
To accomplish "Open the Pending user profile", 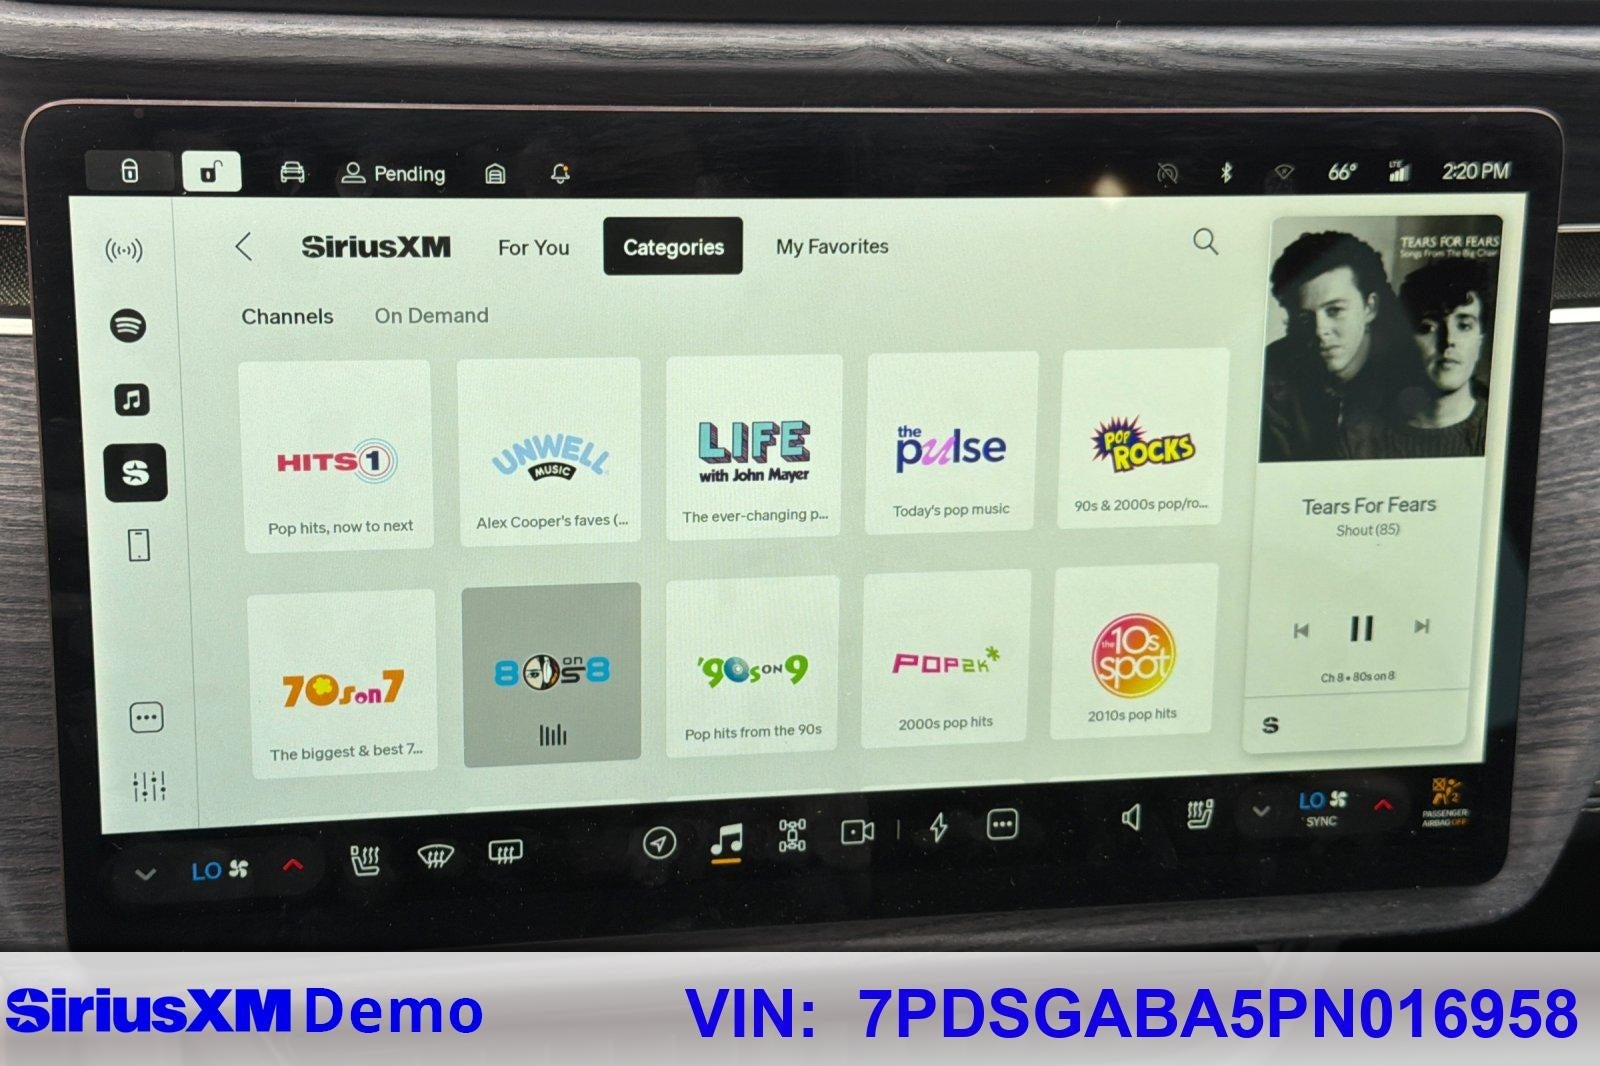I will pyautogui.click(x=393, y=174).
